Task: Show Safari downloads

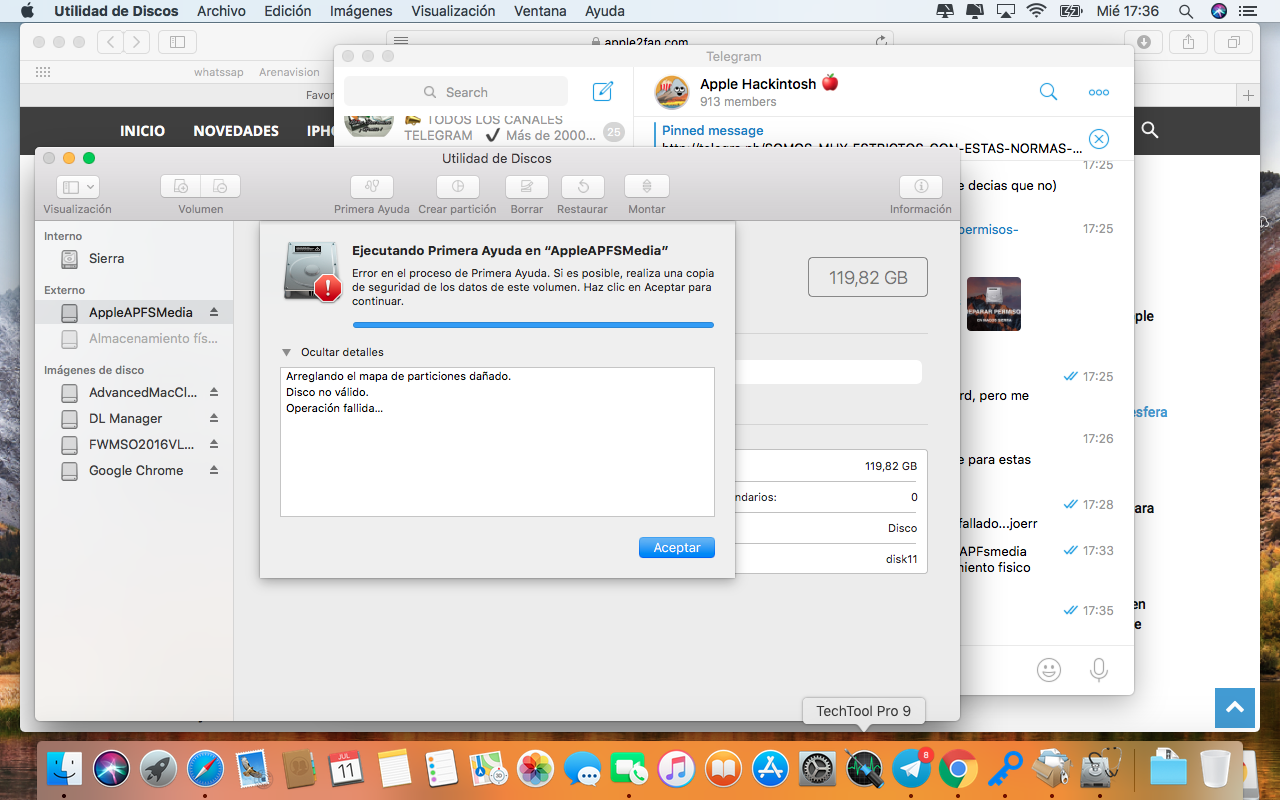Action: point(1143,42)
